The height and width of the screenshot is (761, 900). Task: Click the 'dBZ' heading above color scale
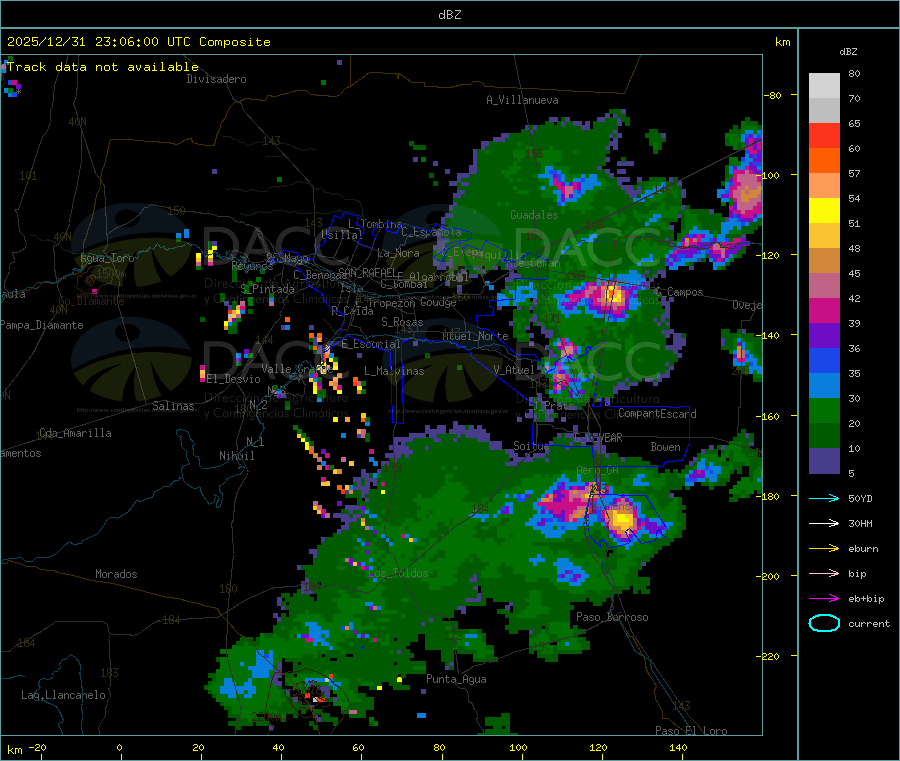click(x=848, y=52)
